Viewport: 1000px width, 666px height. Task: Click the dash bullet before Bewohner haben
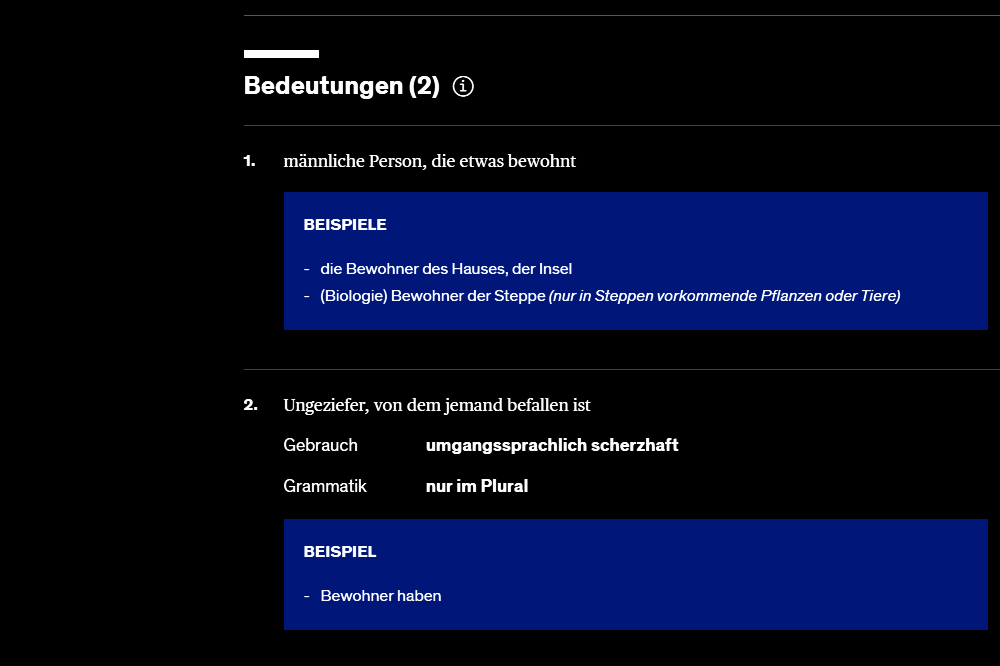(x=307, y=596)
